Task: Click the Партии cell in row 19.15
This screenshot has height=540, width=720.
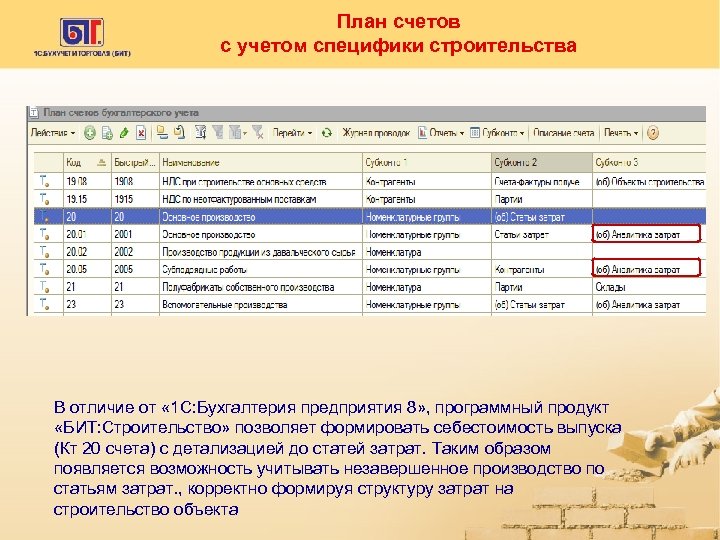Action: coord(542,199)
